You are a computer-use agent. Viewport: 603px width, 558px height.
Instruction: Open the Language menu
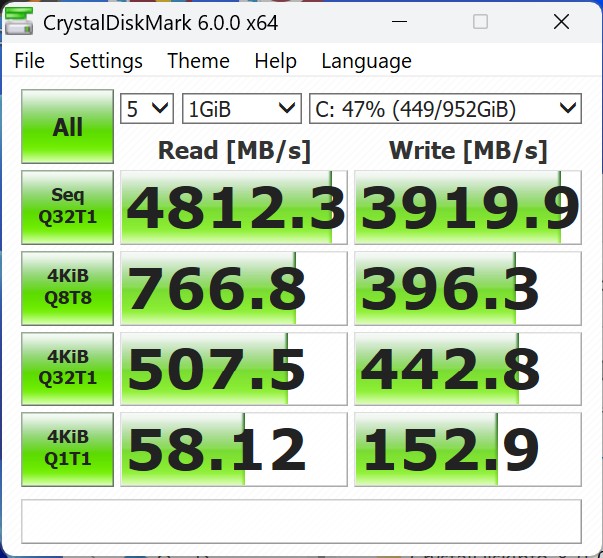point(366,61)
